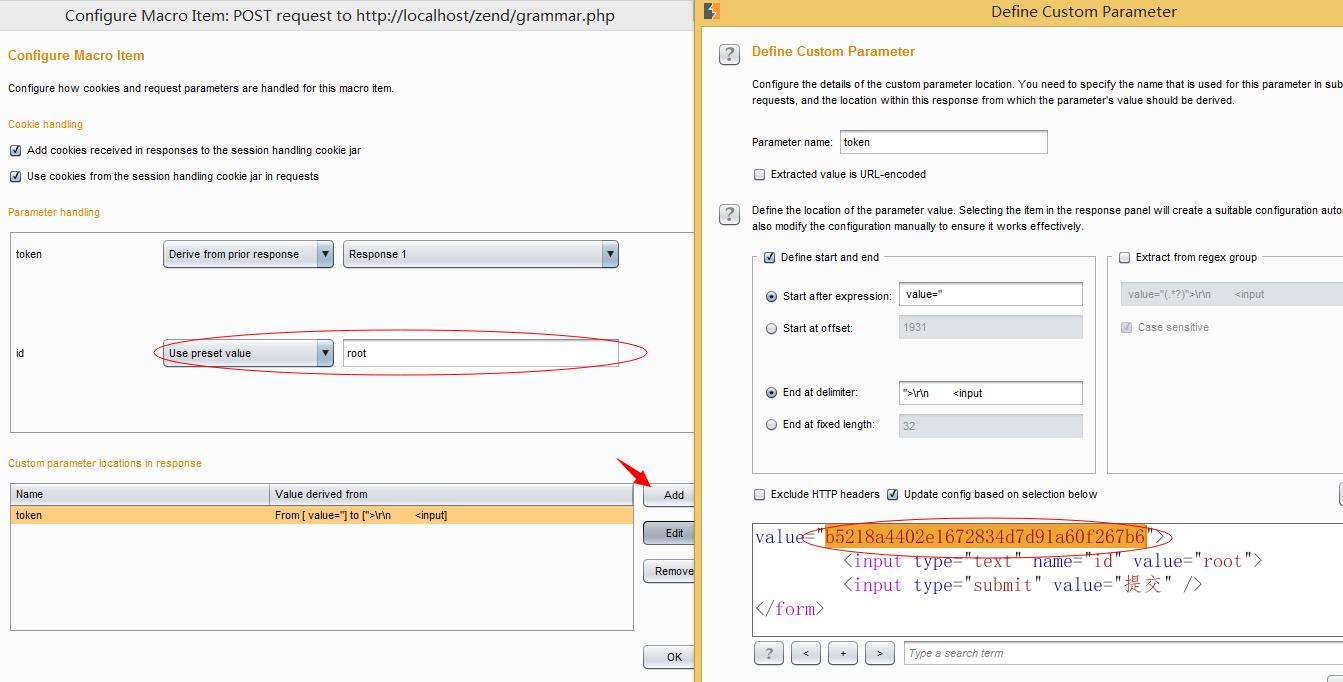Go to next search match arrow

click(879, 653)
